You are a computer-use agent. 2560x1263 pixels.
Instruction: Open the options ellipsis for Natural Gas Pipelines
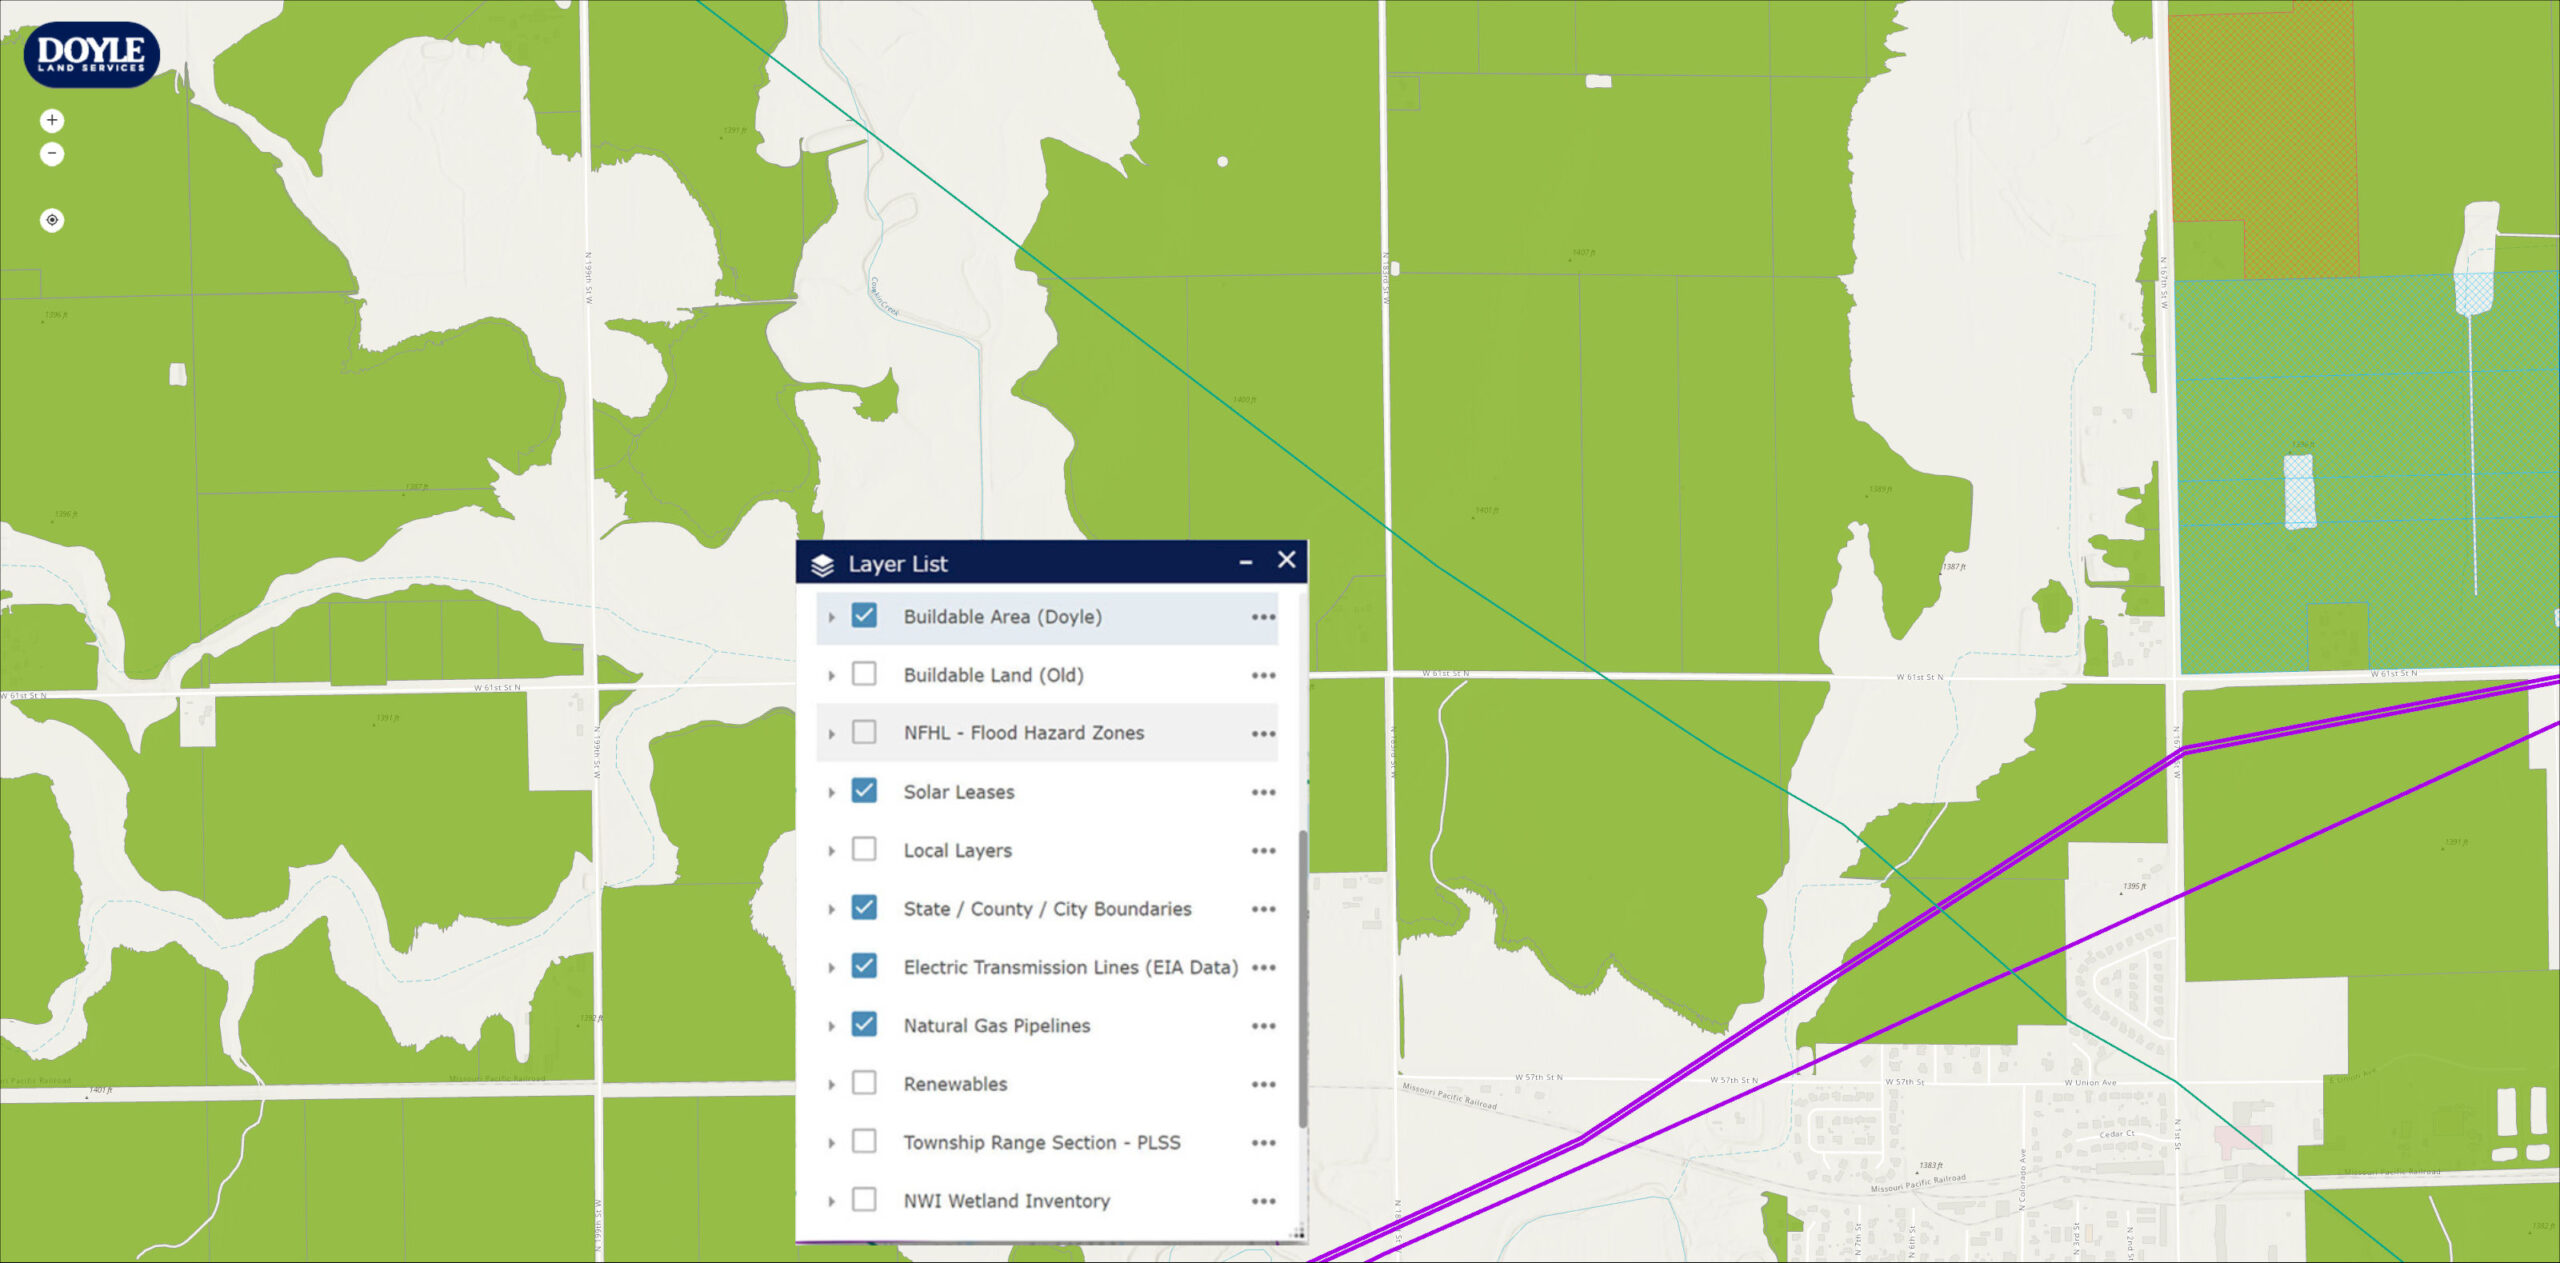1263,1025
